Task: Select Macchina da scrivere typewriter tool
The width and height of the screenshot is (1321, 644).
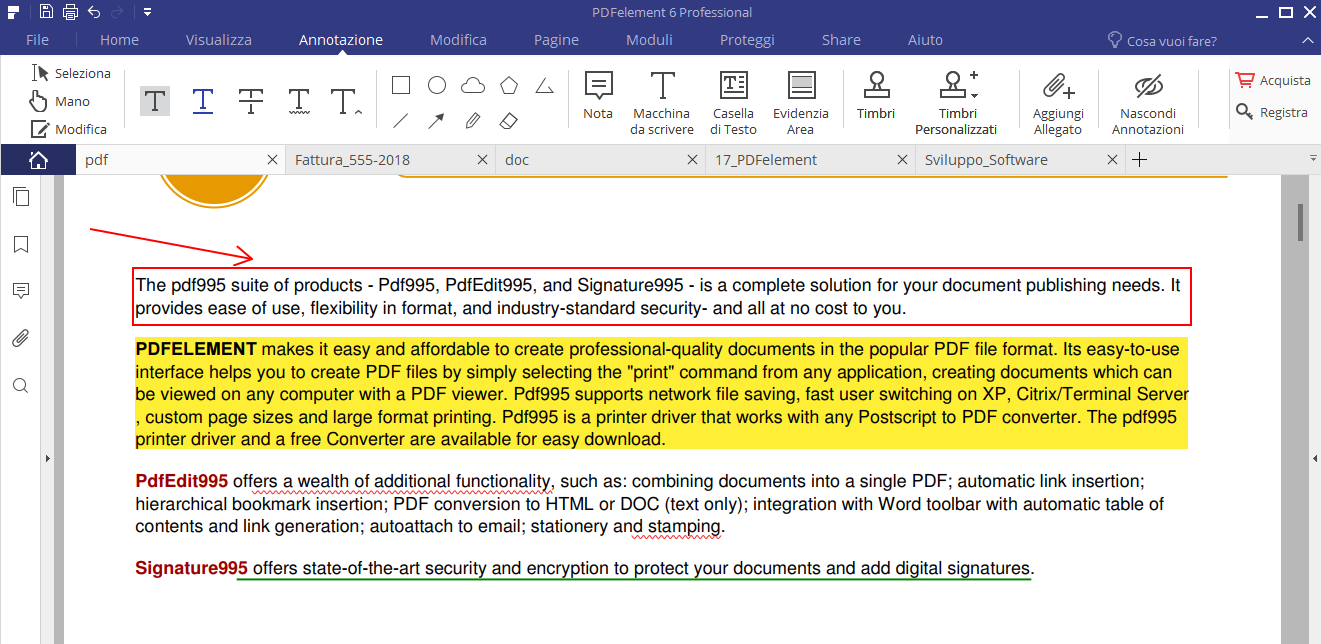Action: pyautogui.click(x=662, y=102)
